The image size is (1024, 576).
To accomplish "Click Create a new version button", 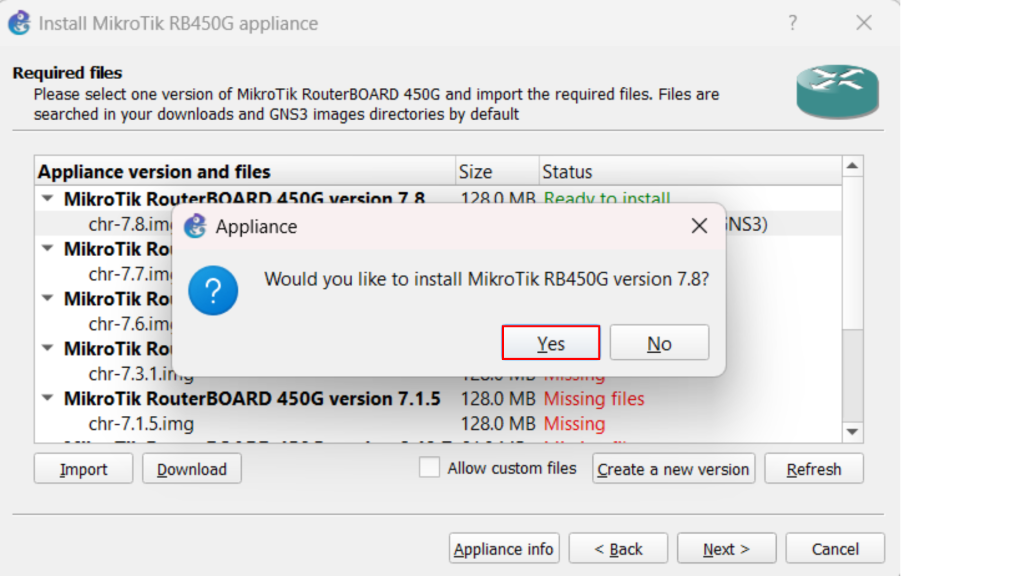I will (x=673, y=469).
